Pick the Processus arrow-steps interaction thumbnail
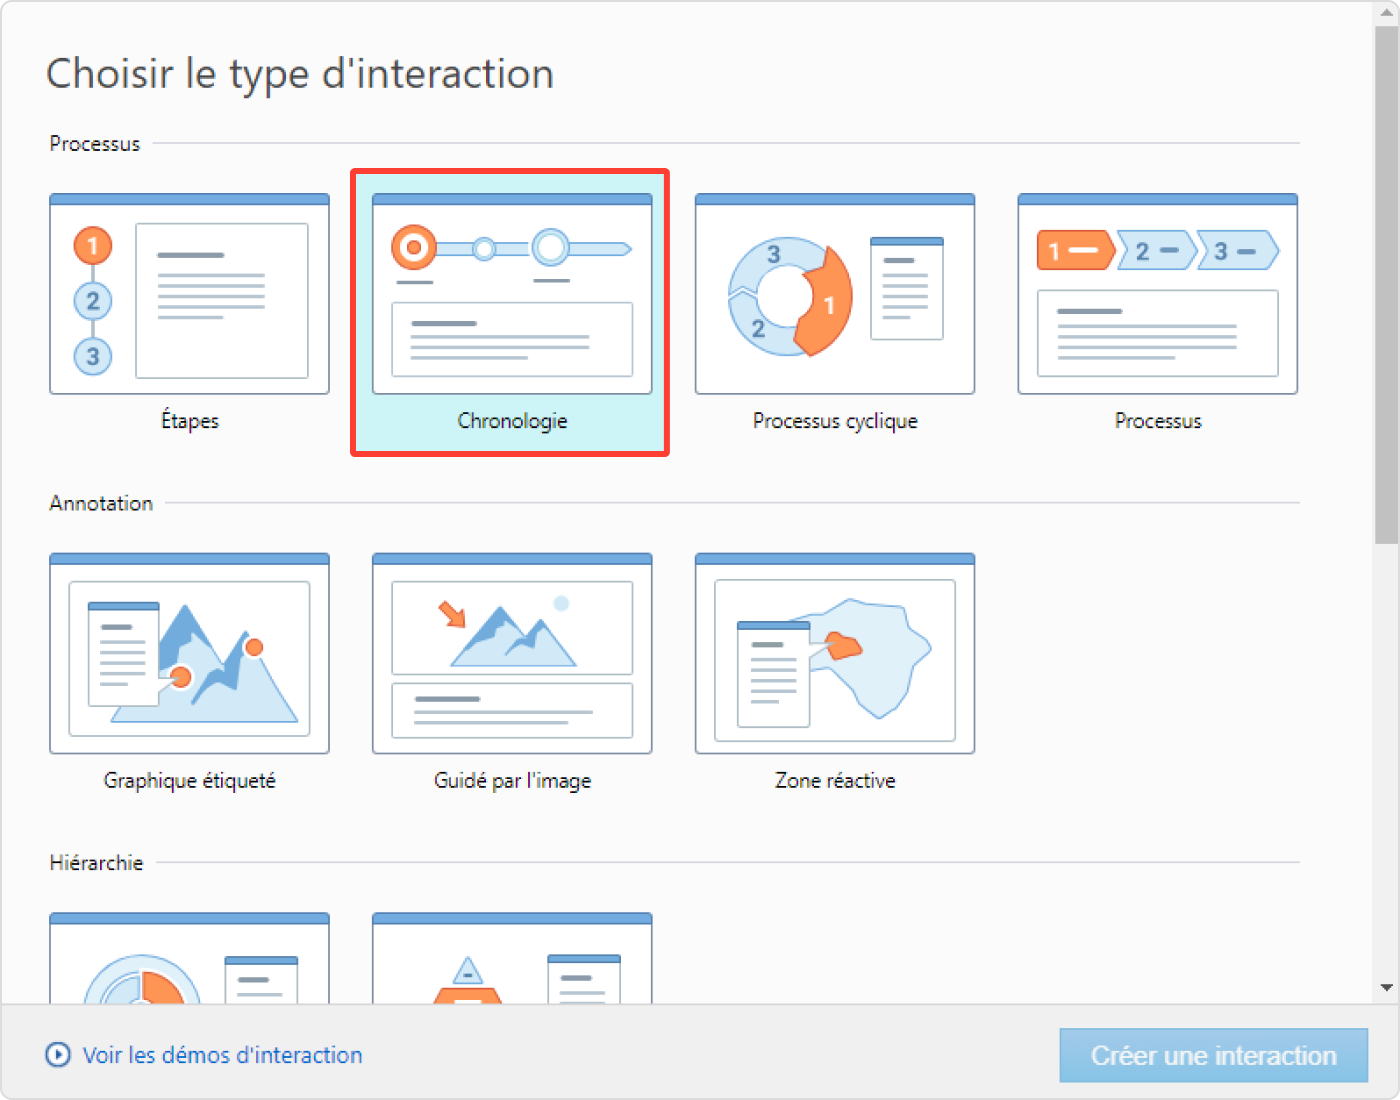 pyautogui.click(x=1158, y=294)
